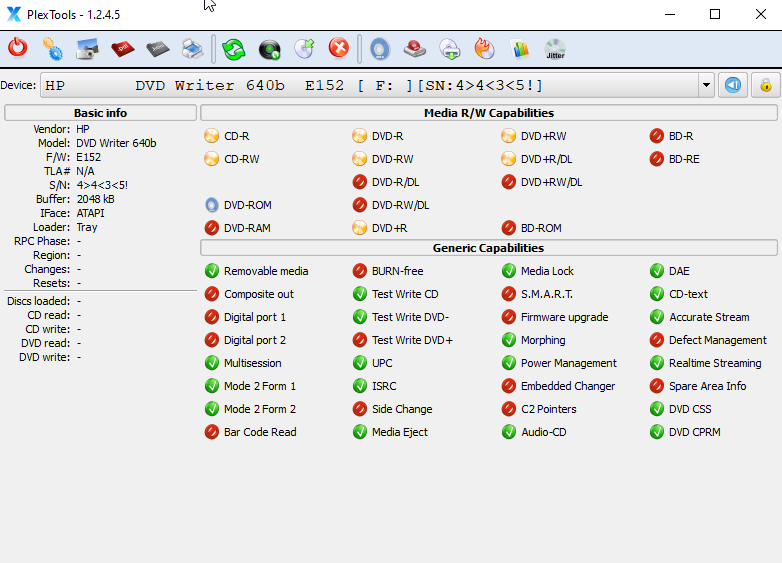Click the screenshot camera picture icon
The height and width of the screenshot is (563, 782).
tap(87, 49)
